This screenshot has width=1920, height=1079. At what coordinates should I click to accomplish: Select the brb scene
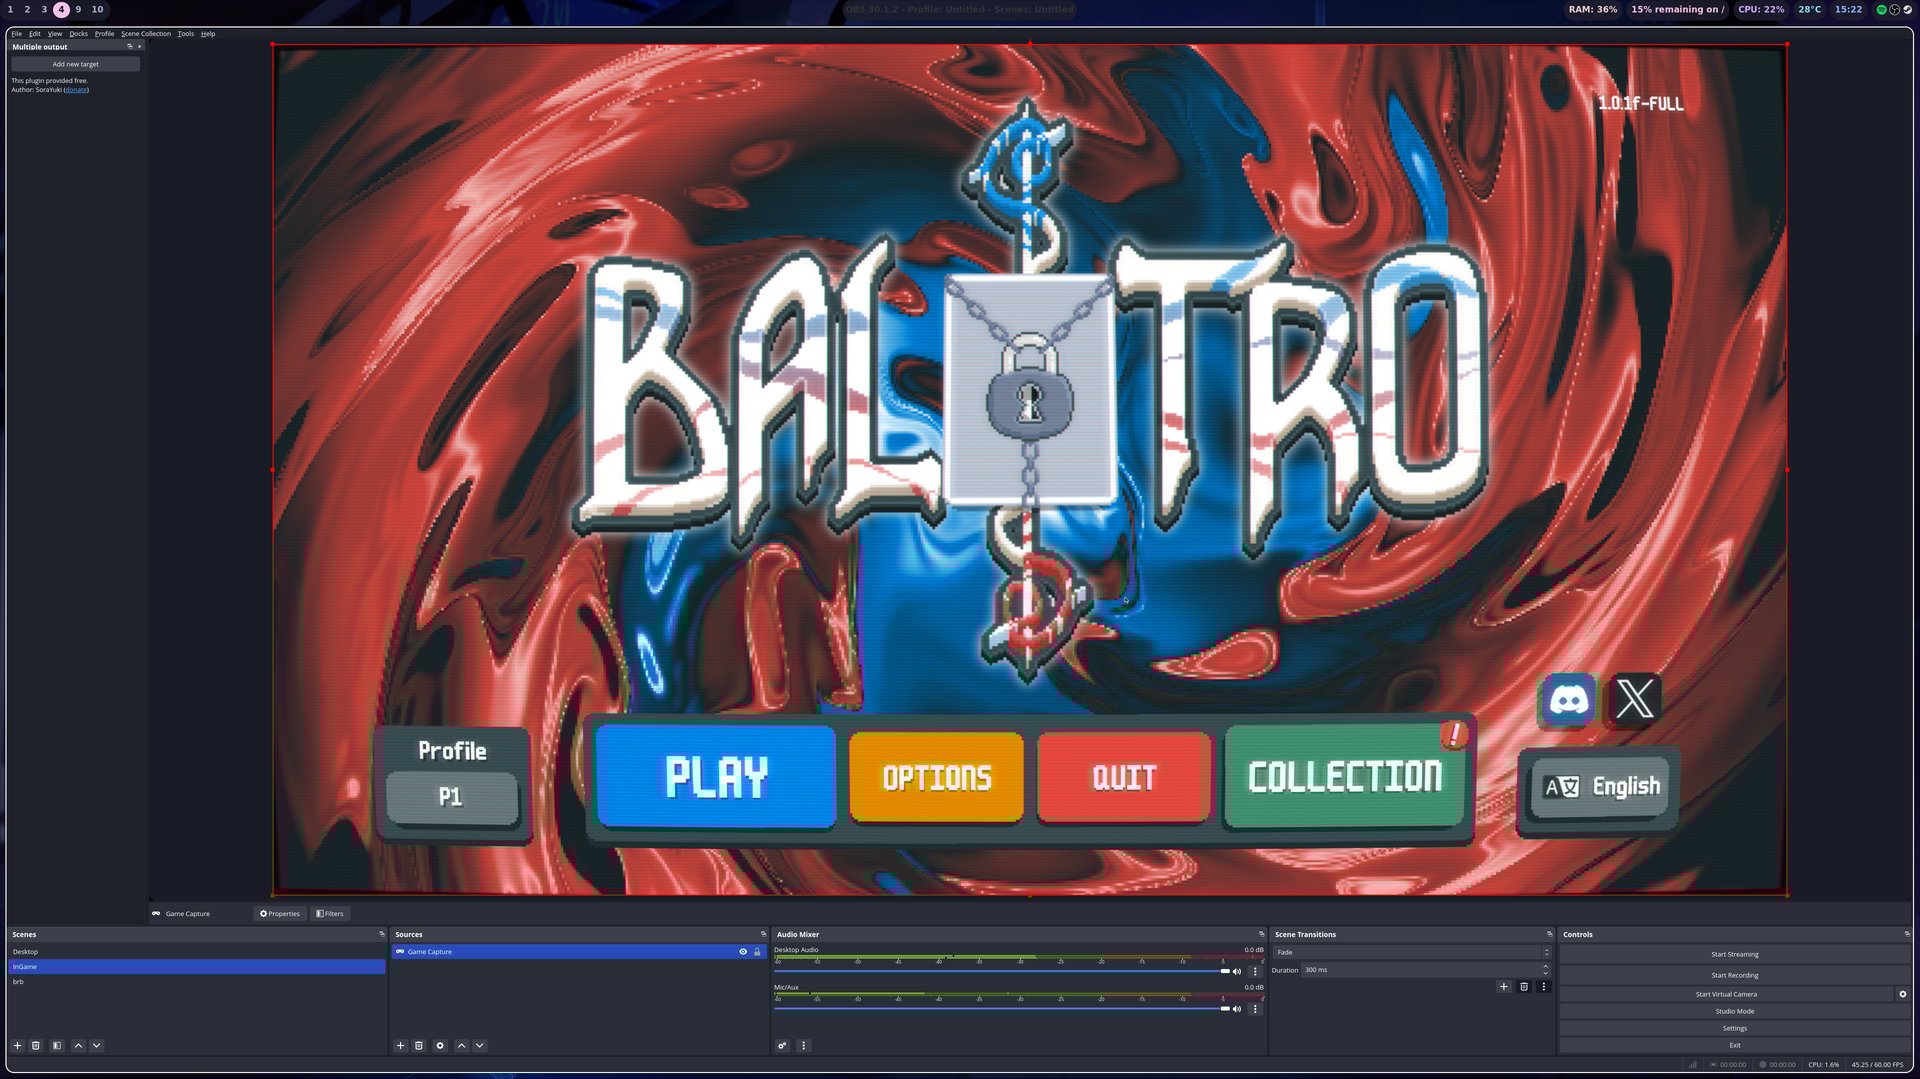[x=197, y=982]
